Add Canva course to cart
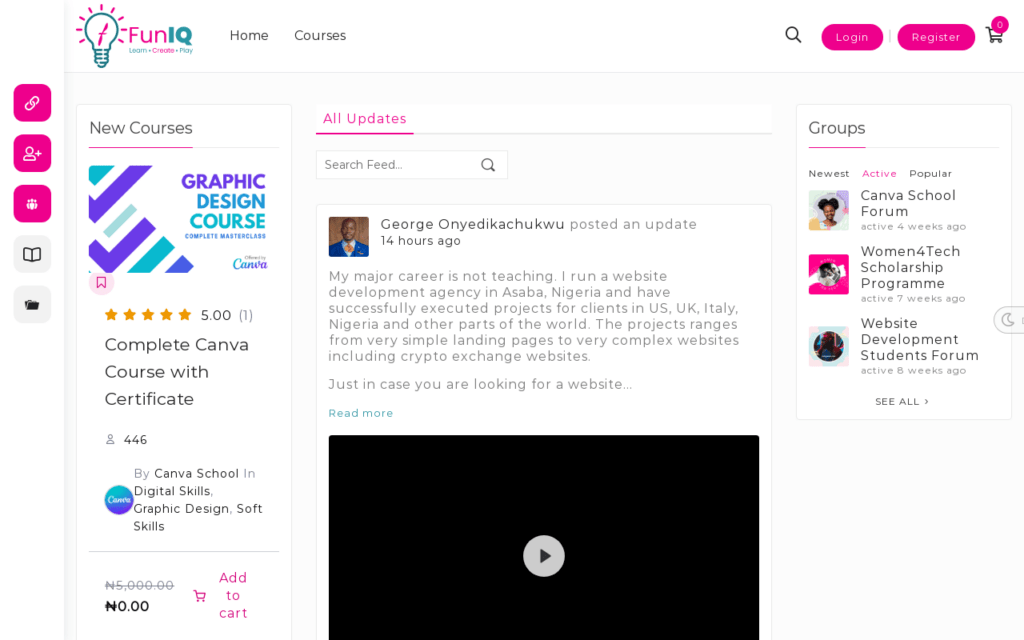The image size is (1024, 640). [221, 596]
